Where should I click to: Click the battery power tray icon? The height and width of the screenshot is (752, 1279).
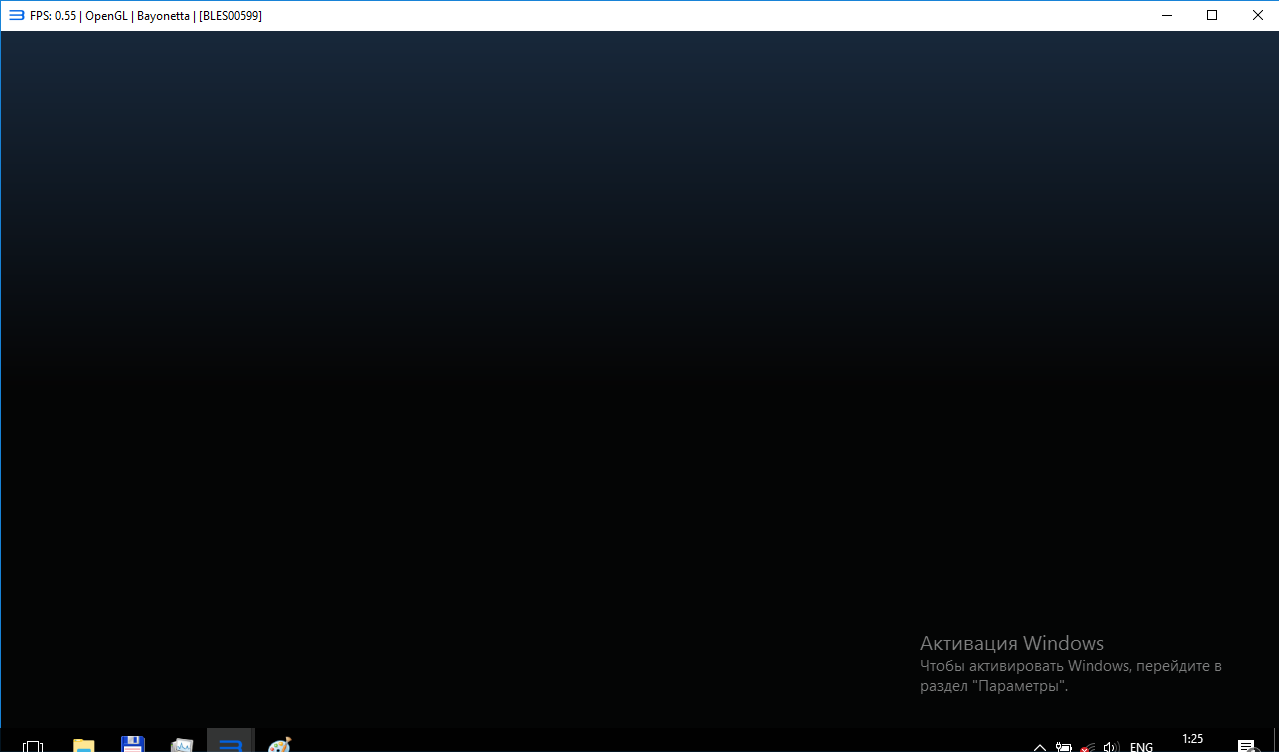[x=1064, y=746]
